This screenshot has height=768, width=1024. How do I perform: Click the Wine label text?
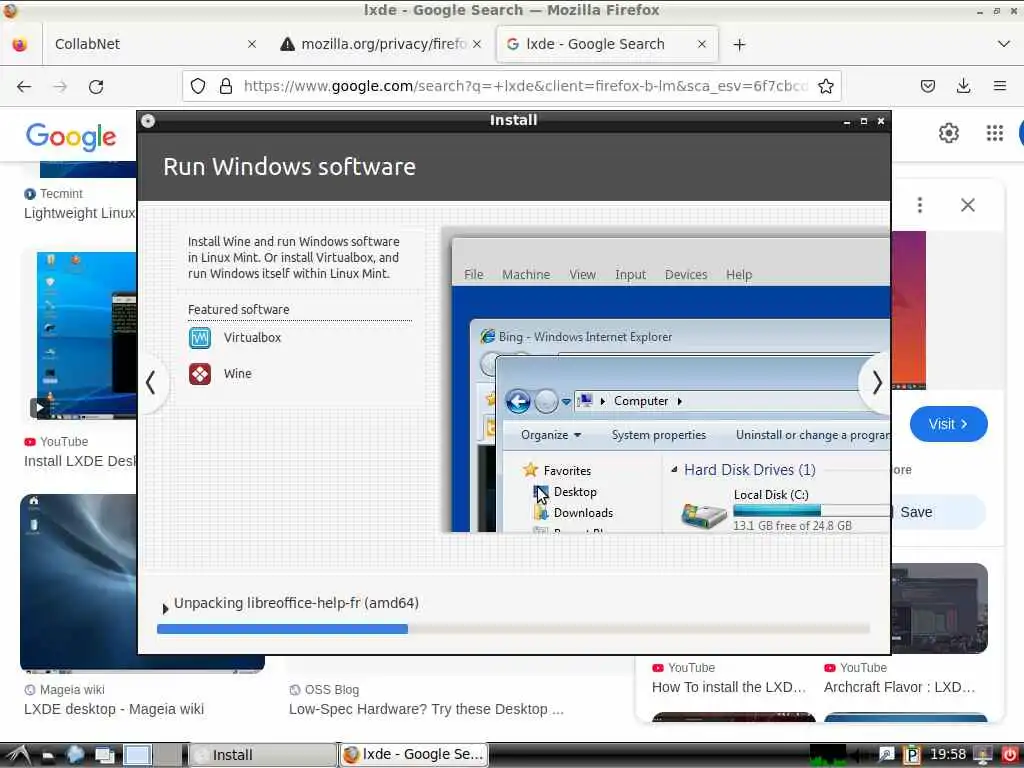click(238, 374)
